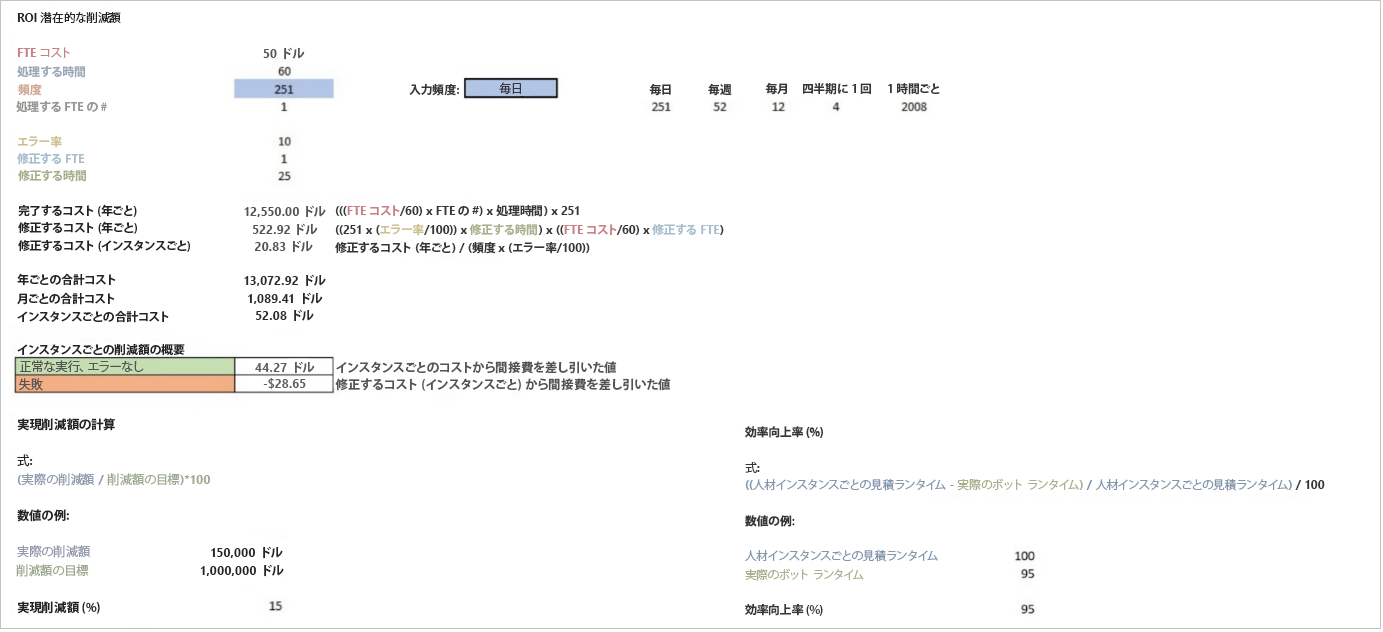Click the 完了するコスト (年ごと) label
This screenshot has width=1383, height=632.
(77, 211)
